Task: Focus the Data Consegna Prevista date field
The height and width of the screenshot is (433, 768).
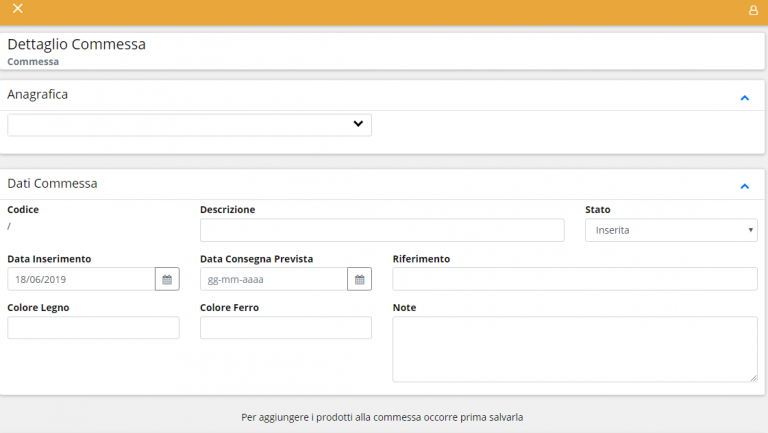Action: coord(273,279)
